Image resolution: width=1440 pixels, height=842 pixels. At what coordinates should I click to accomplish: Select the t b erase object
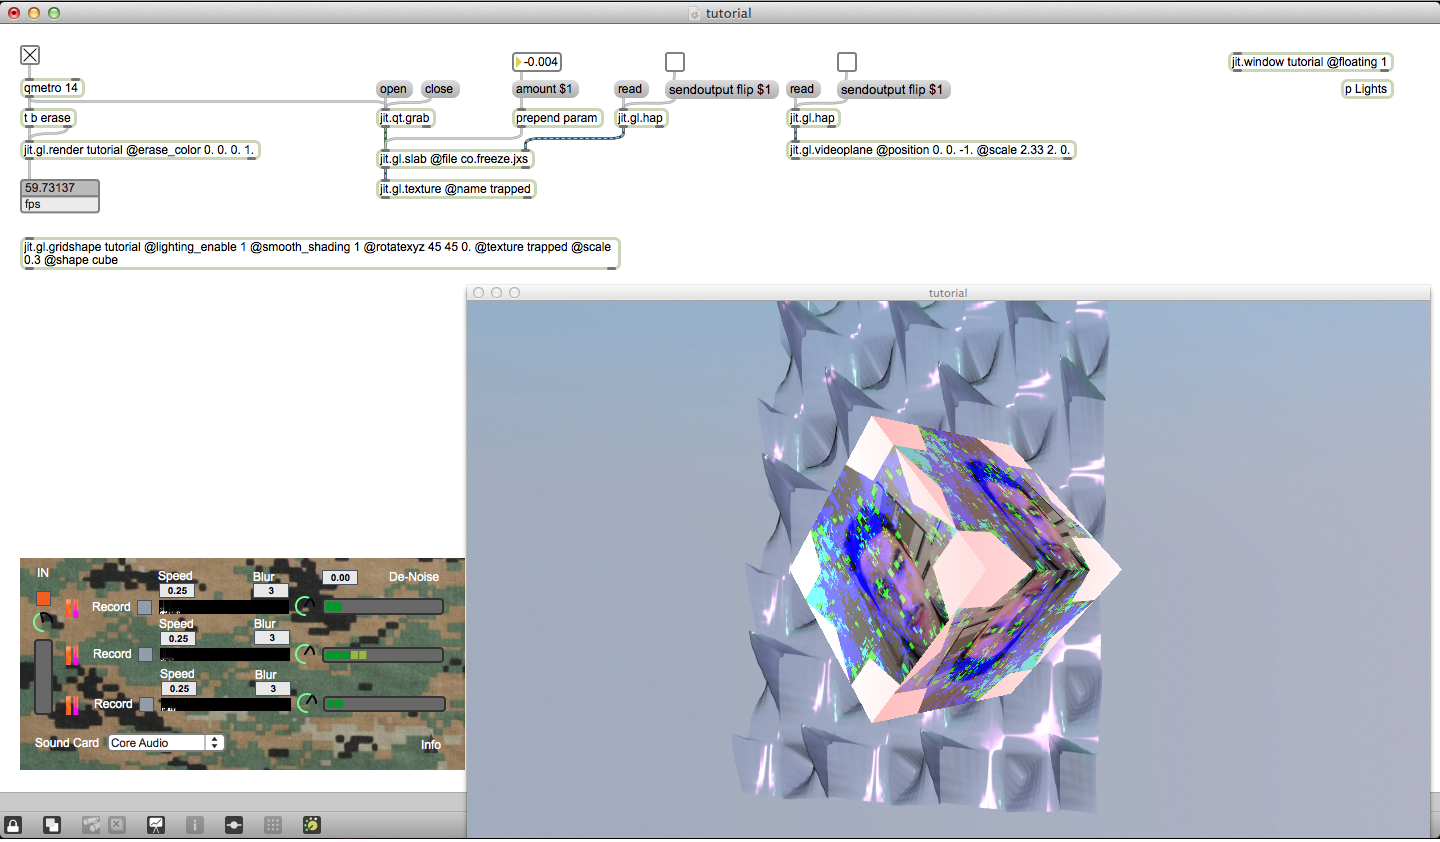tap(48, 118)
